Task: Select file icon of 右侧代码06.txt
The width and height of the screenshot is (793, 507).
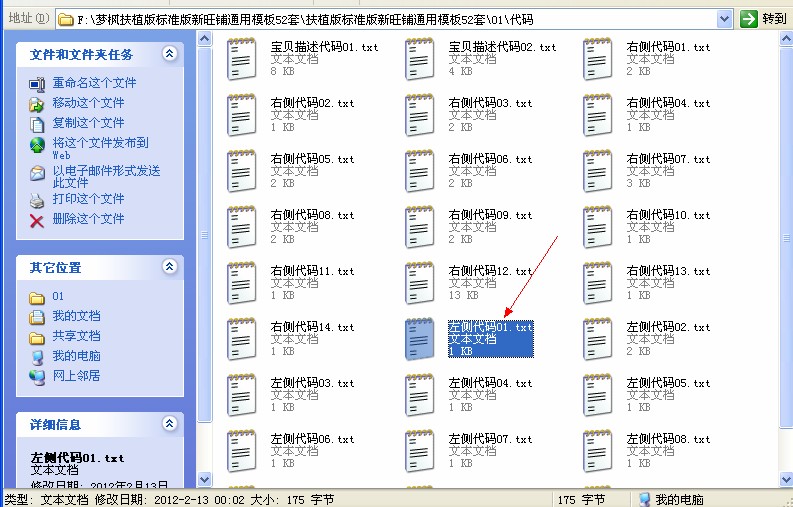Action: click(x=419, y=171)
